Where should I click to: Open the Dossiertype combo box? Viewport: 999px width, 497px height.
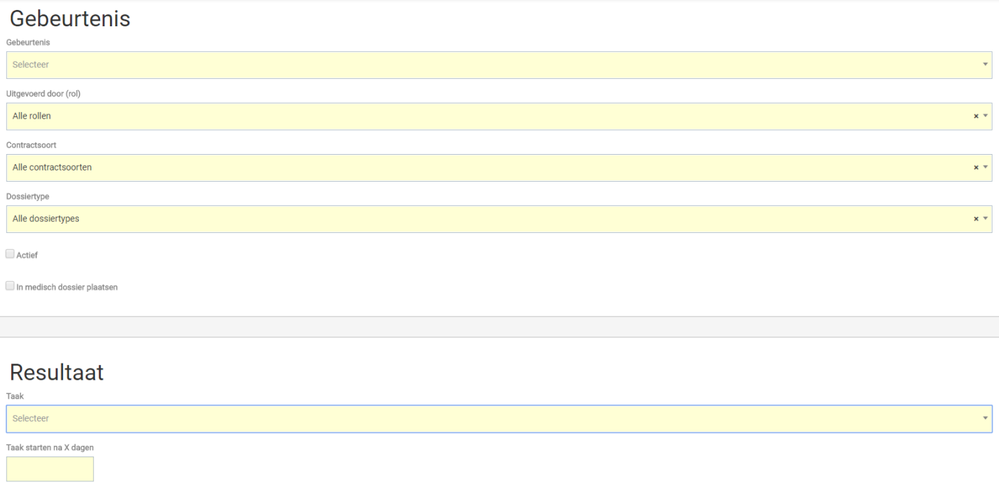point(490,219)
